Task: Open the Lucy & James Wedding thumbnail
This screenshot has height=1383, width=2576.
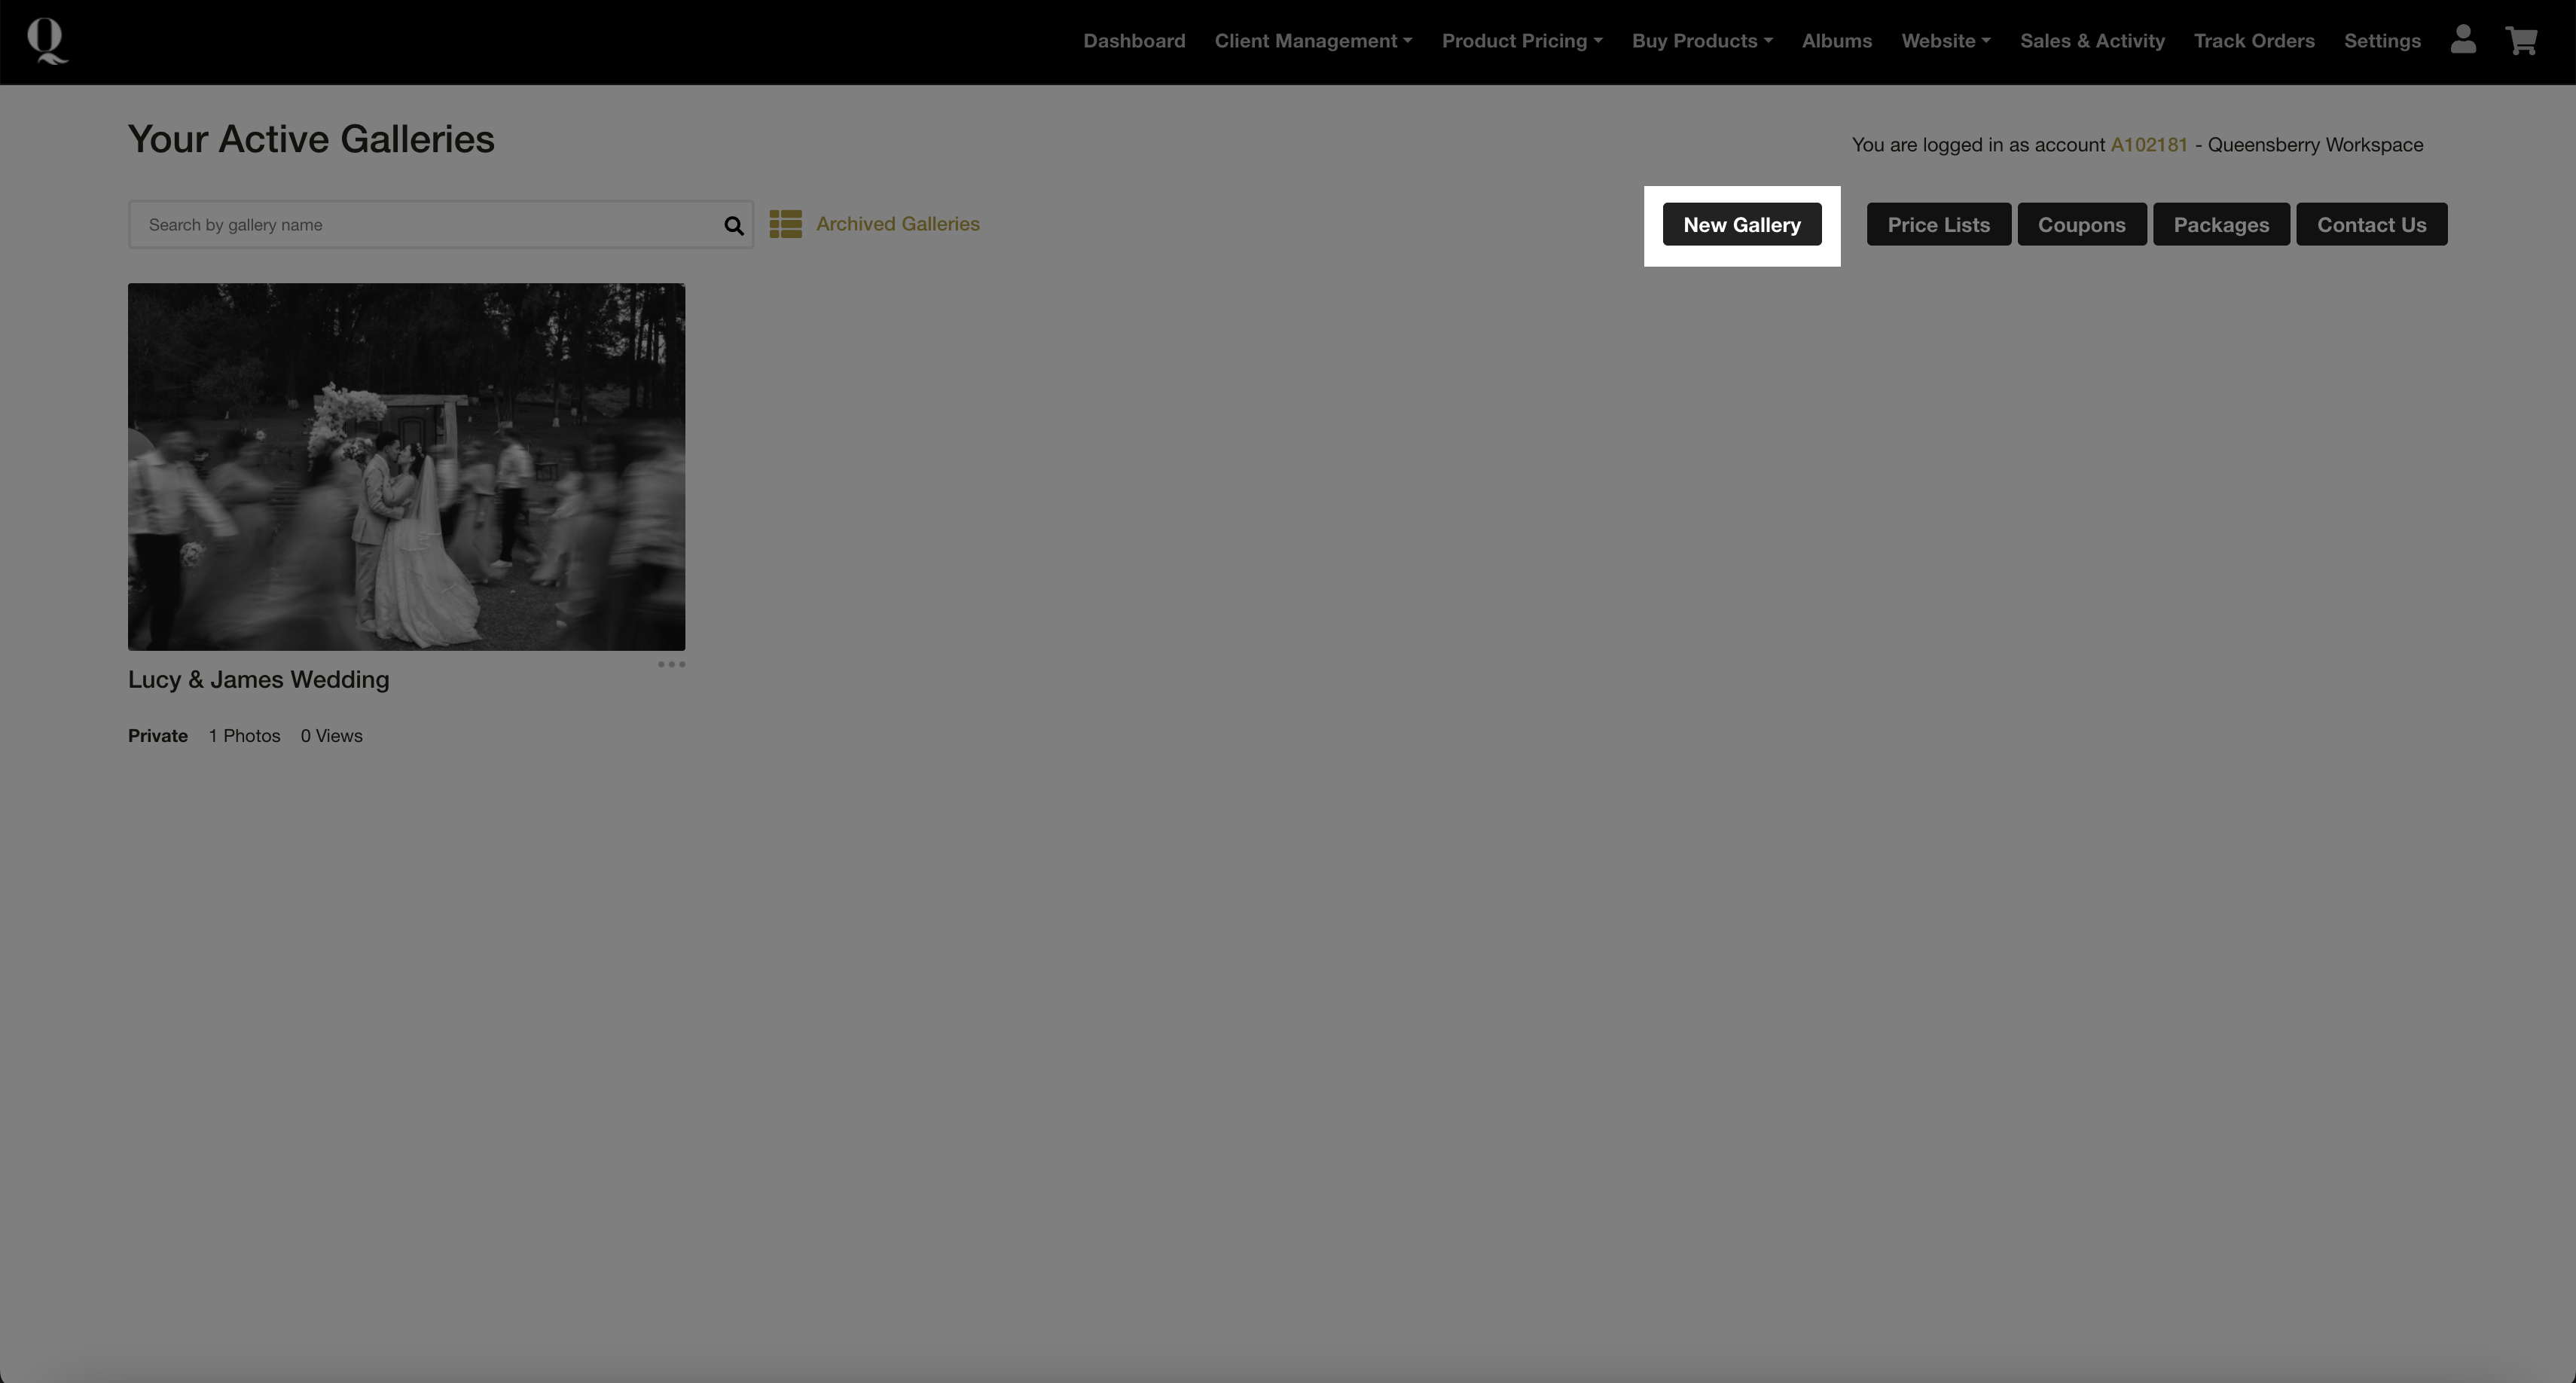Action: click(x=406, y=466)
